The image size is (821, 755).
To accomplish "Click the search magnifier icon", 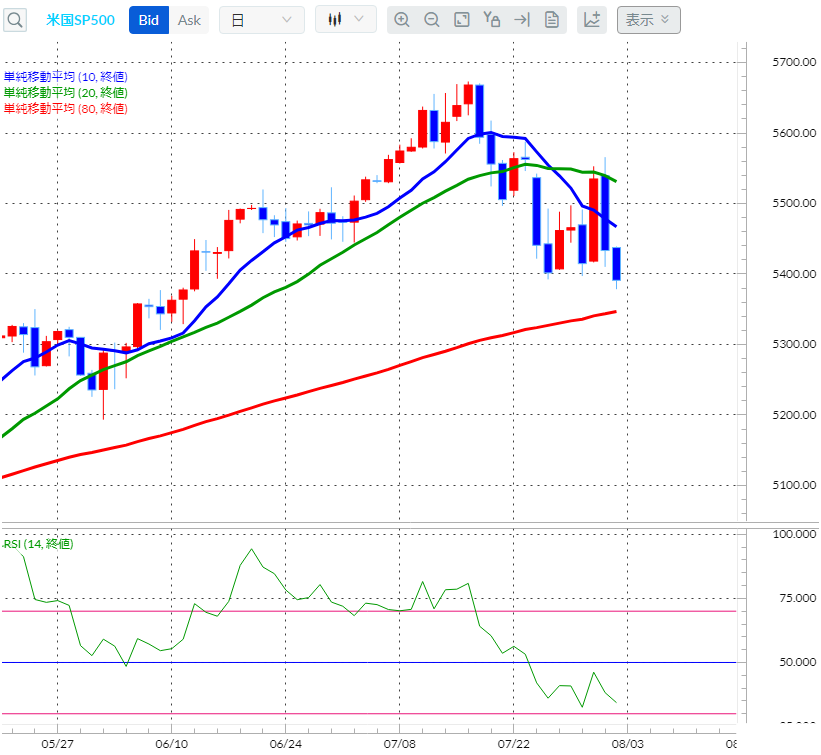I will (15, 20).
